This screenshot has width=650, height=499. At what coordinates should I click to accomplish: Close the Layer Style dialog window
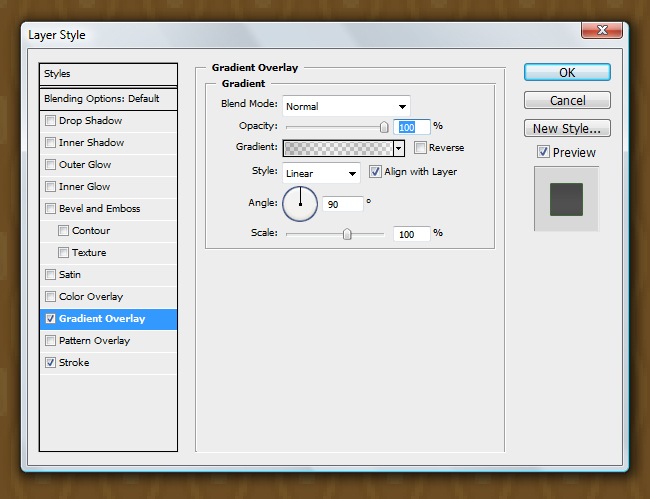pos(602,33)
